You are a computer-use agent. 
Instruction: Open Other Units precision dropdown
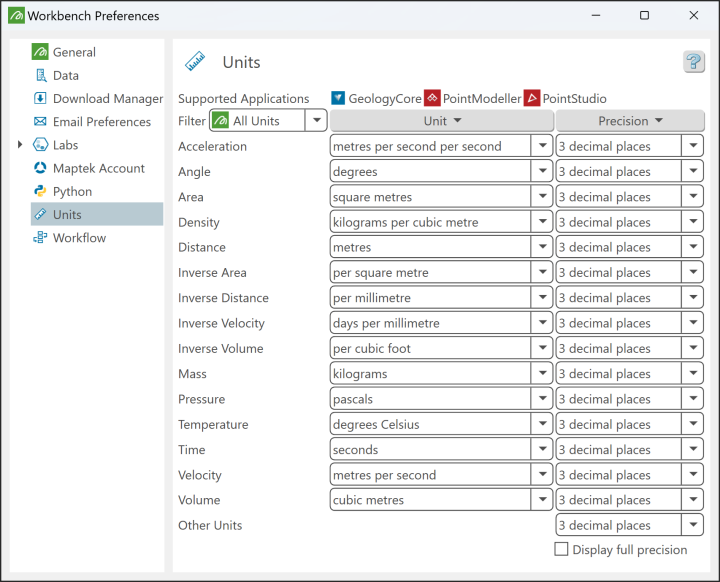693,526
